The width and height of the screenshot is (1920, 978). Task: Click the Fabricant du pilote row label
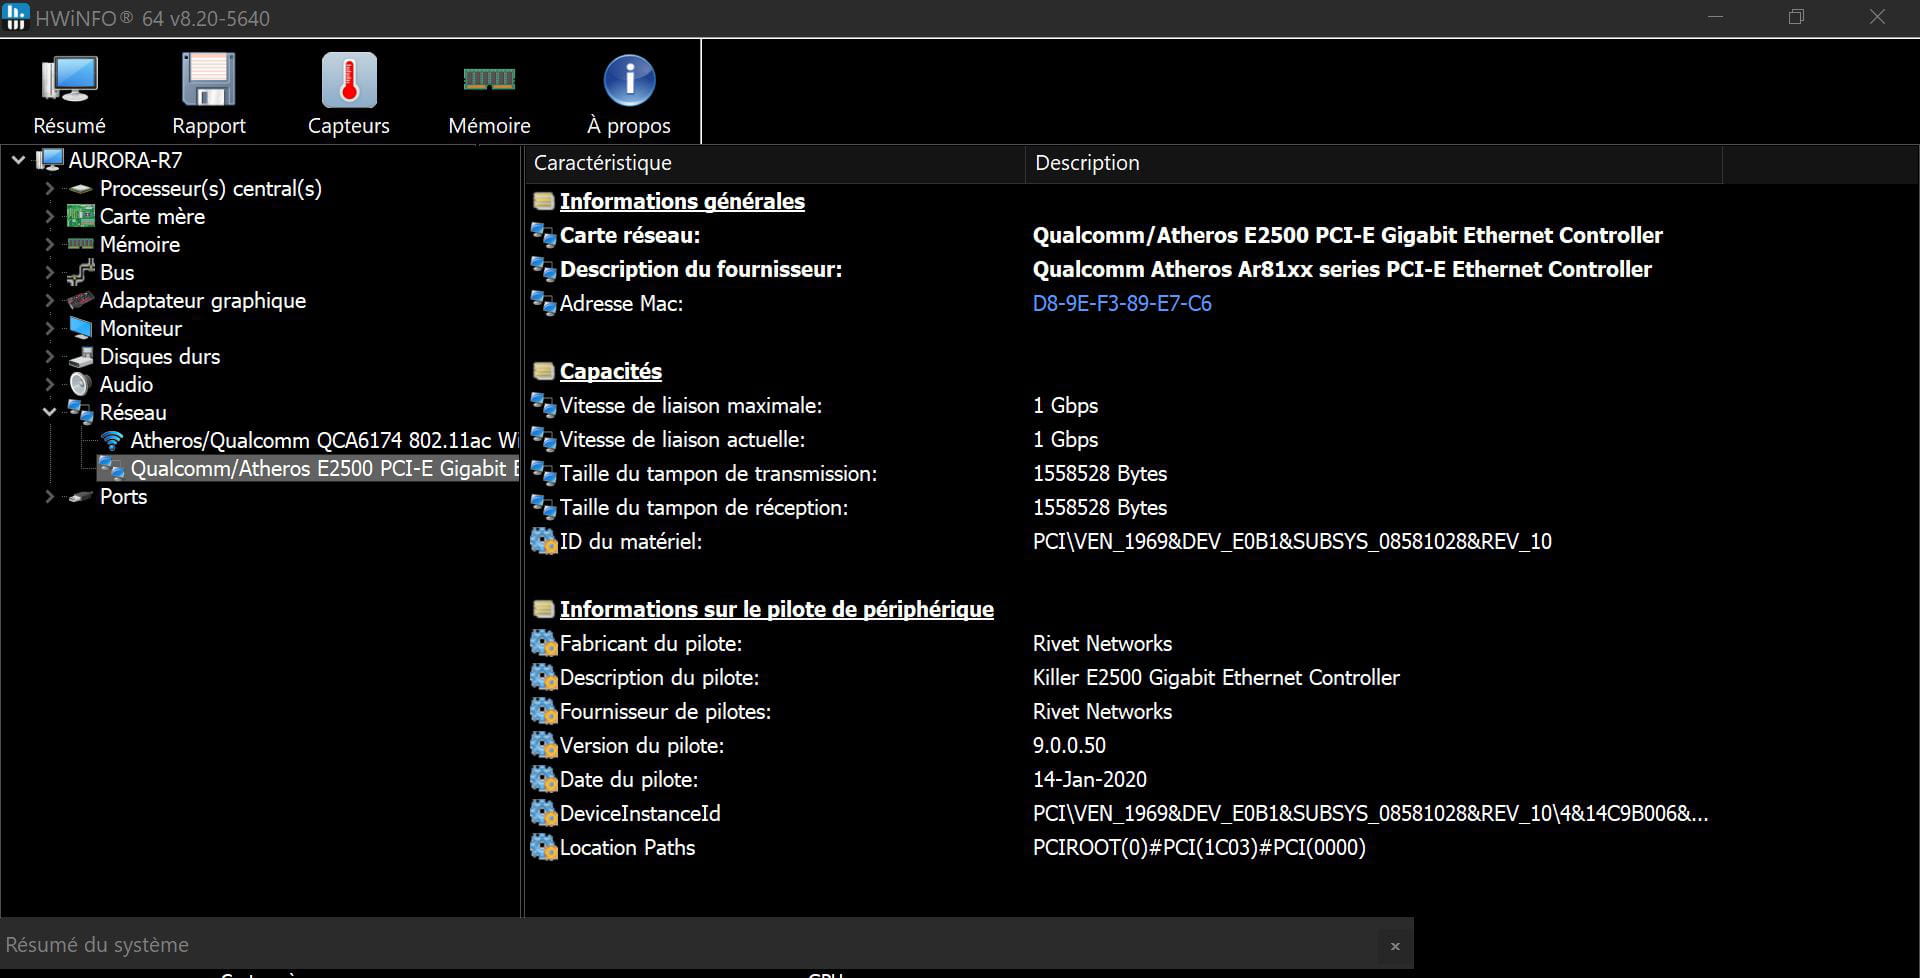651,643
